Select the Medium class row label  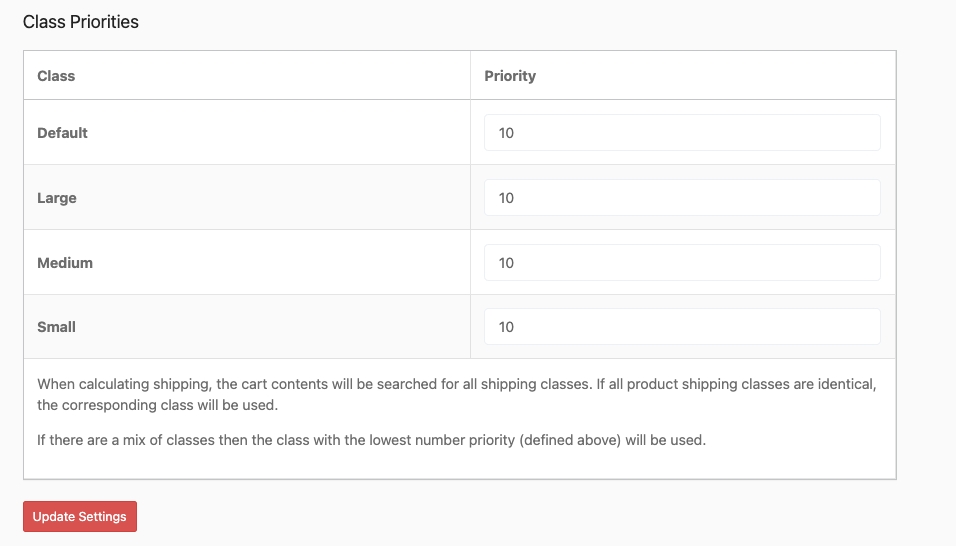[x=65, y=263]
